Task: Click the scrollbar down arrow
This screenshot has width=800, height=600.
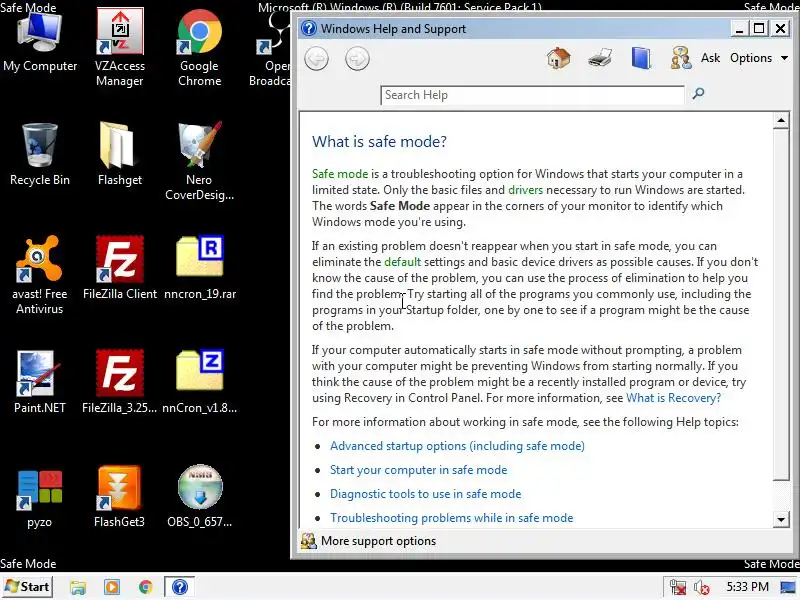Action: pyautogui.click(x=781, y=520)
